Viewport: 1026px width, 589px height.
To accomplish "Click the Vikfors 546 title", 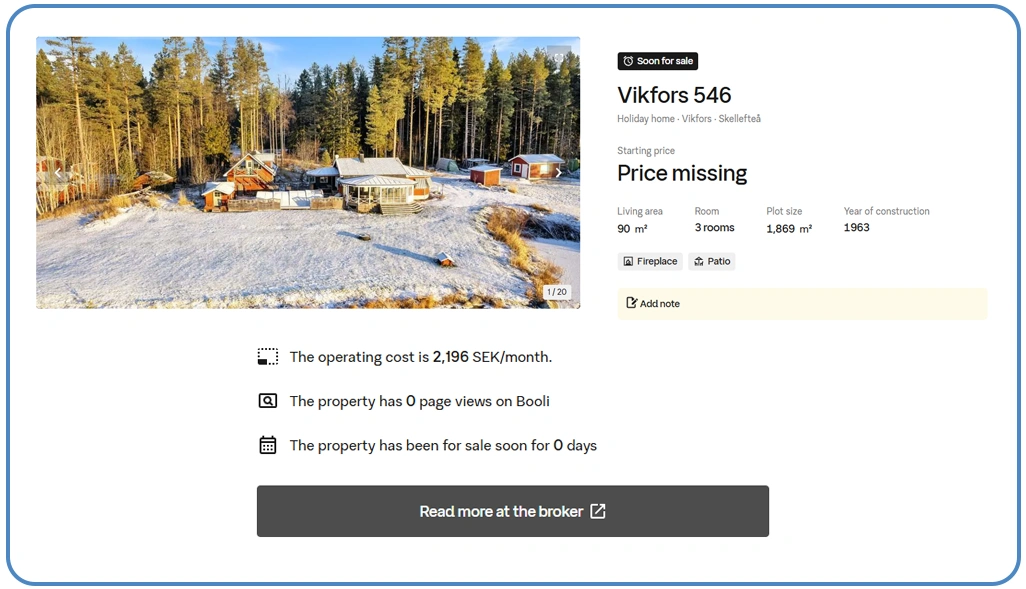I will (x=674, y=95).
